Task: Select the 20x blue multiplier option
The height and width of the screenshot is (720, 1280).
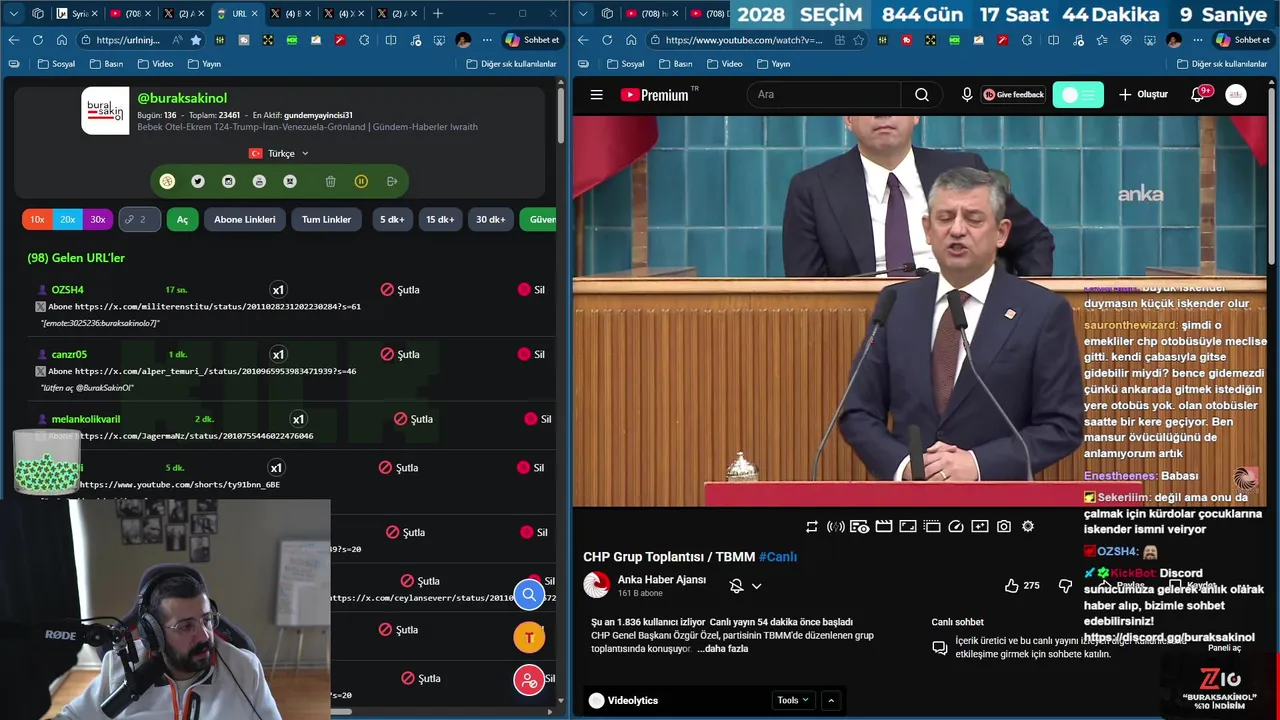Action: click(x=67, y=219)
